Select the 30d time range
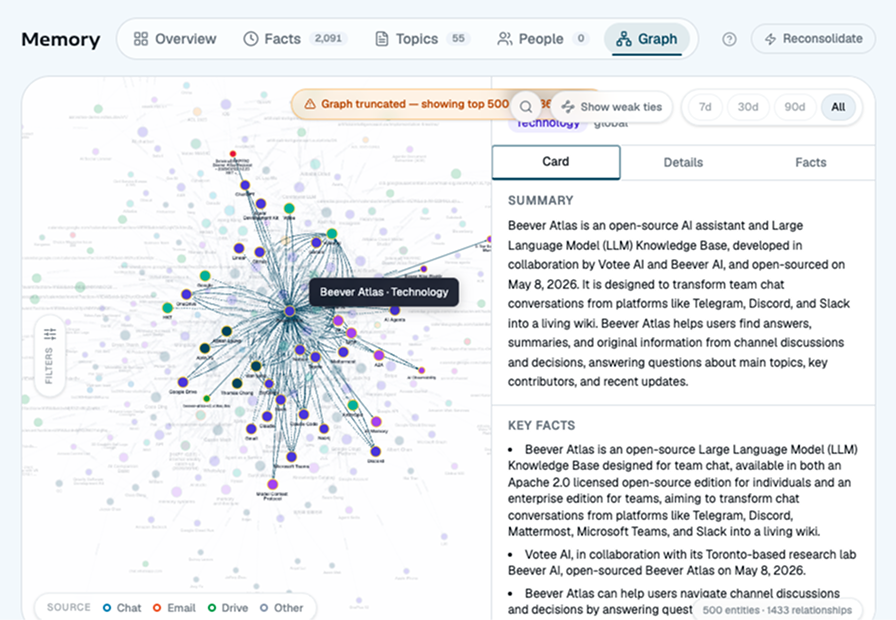This screenshot has width=896, height=620. pyautogui.click(x=747, y=107)
